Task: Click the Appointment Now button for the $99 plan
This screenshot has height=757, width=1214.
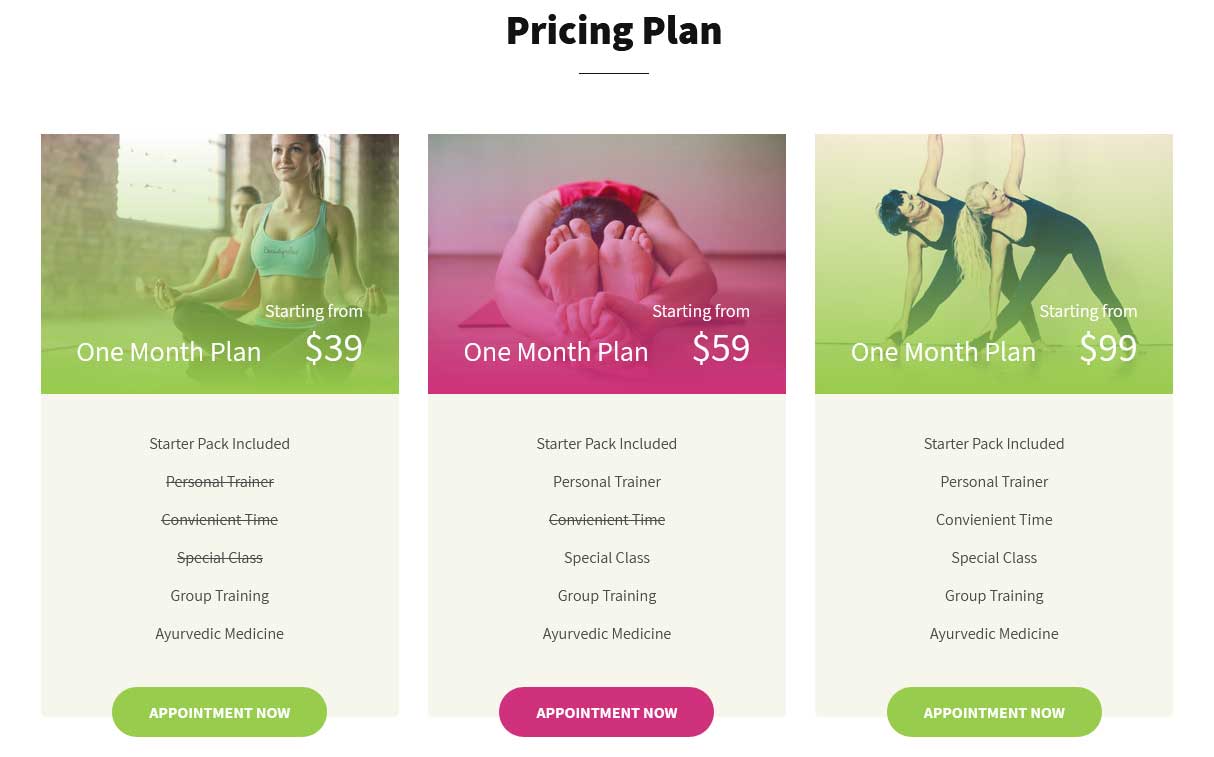Action: pos(994,712)
